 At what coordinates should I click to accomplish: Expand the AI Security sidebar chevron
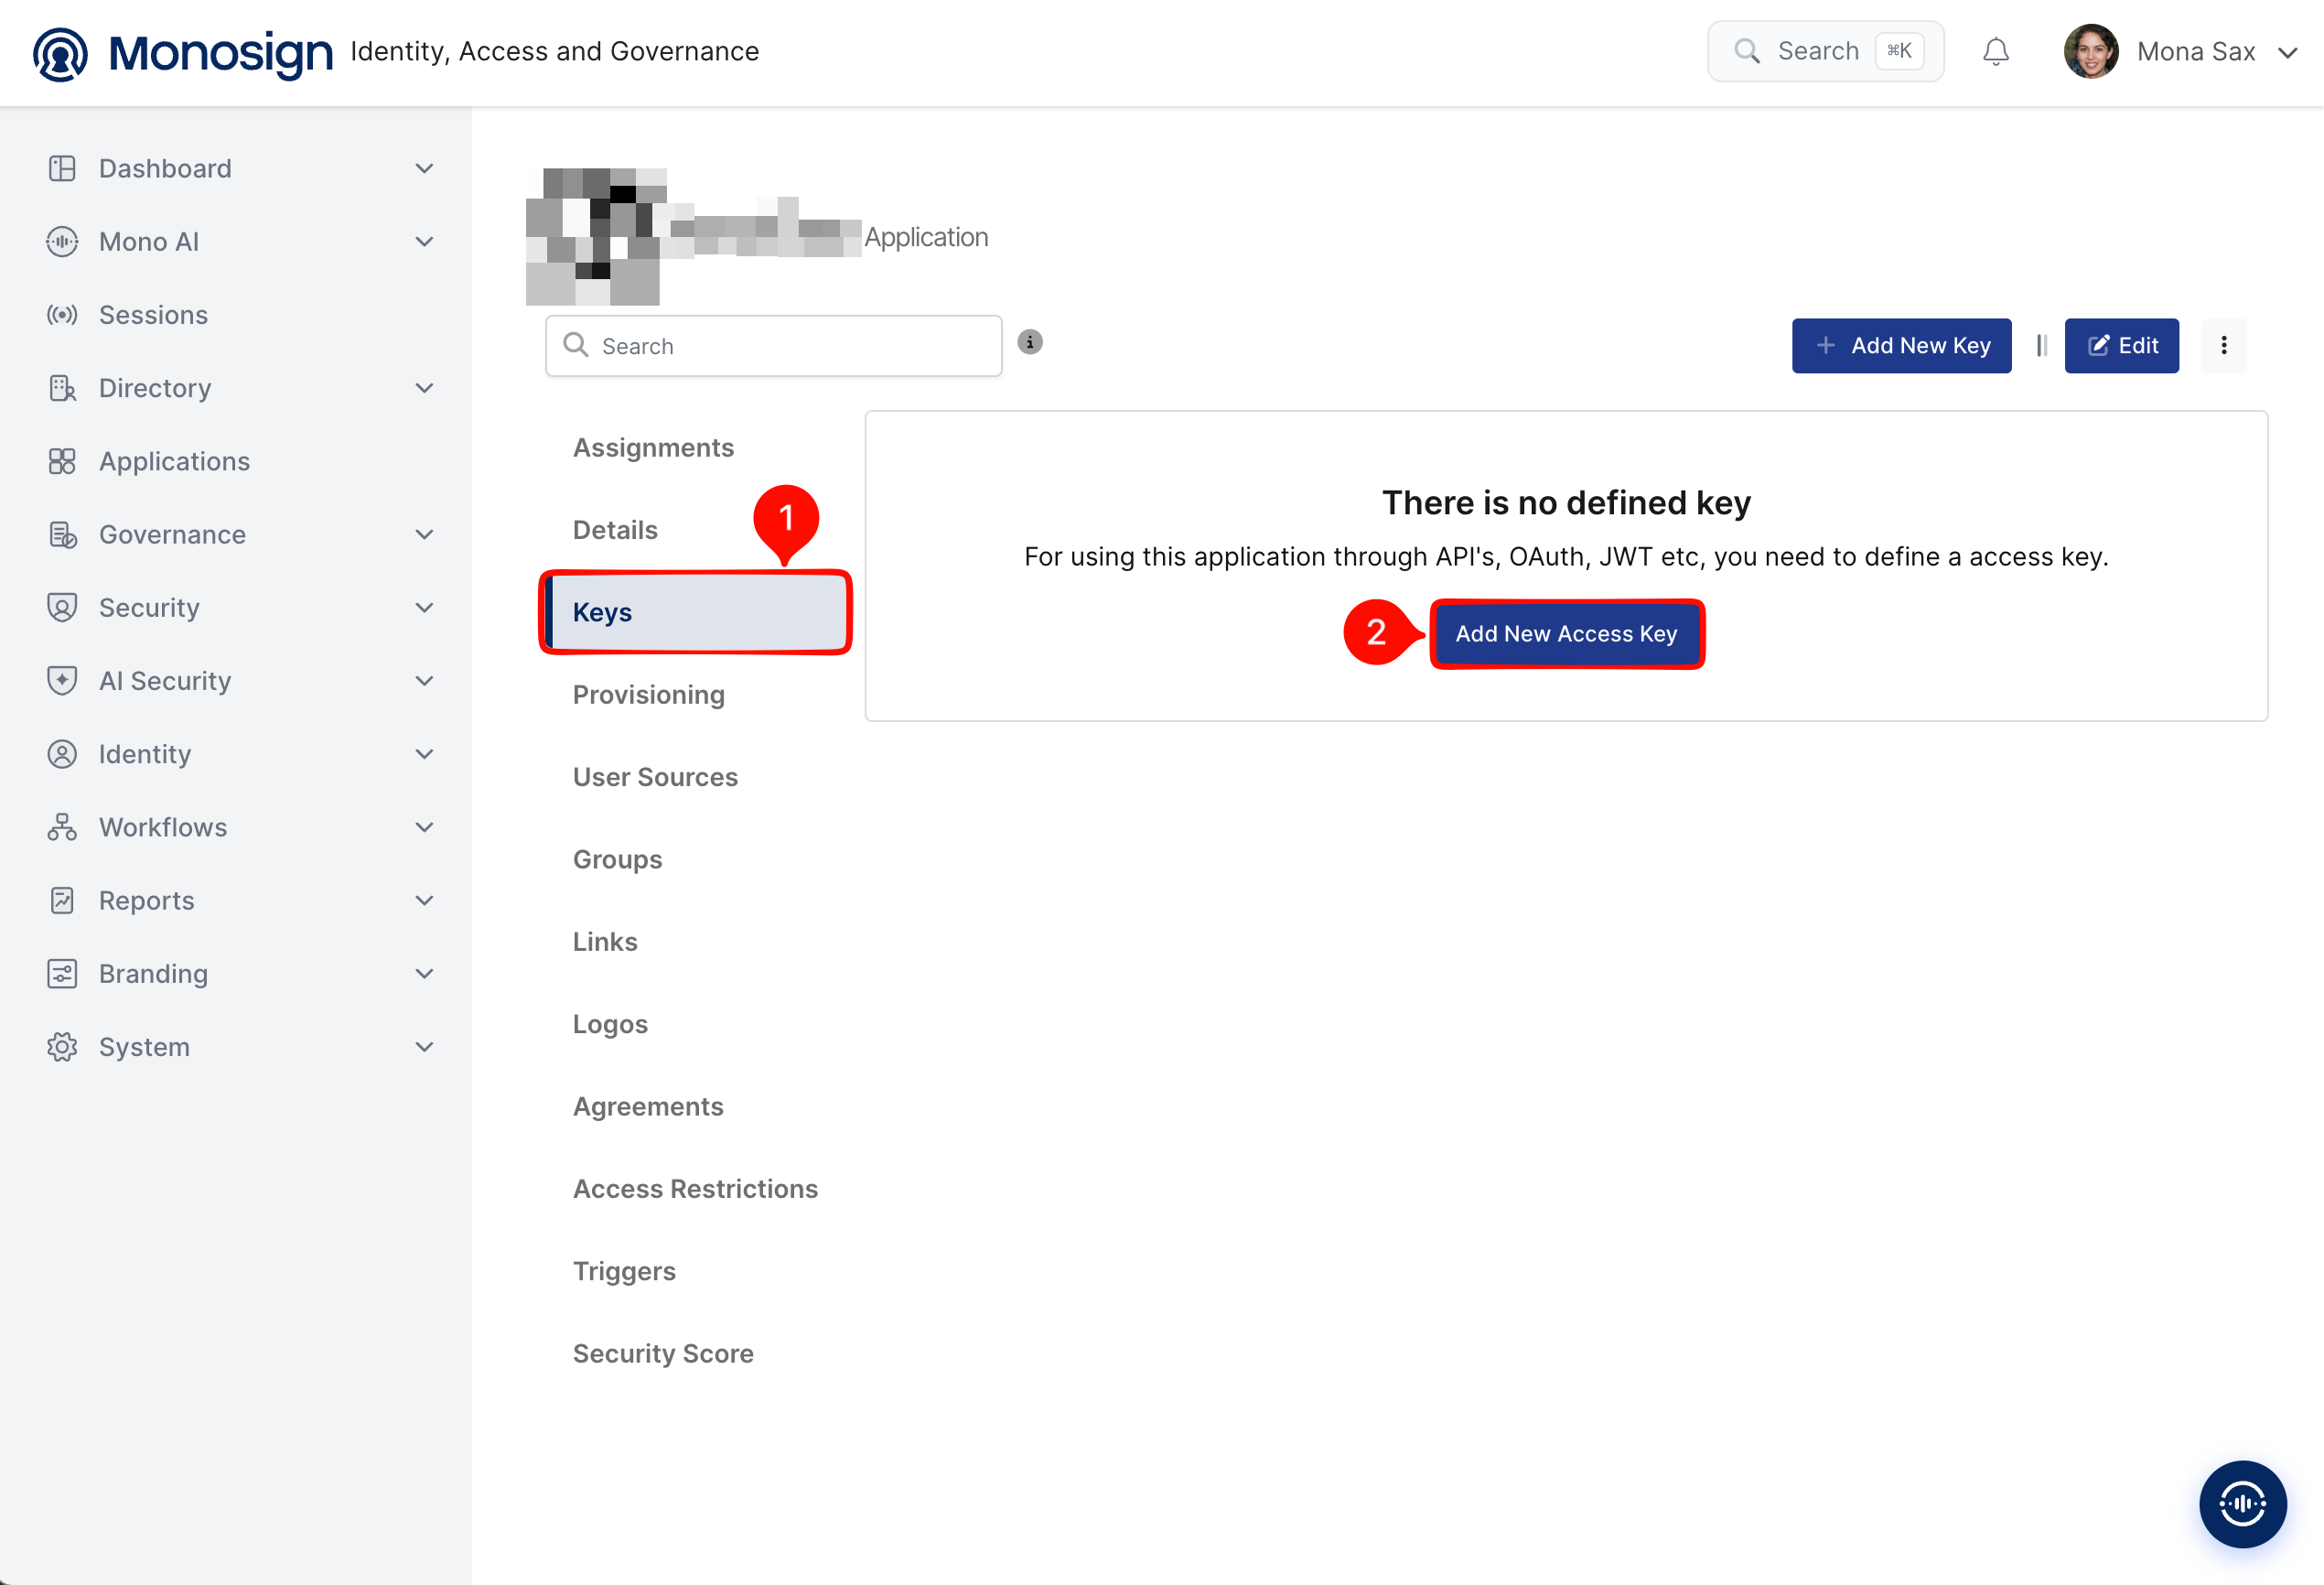click(424, 681)
